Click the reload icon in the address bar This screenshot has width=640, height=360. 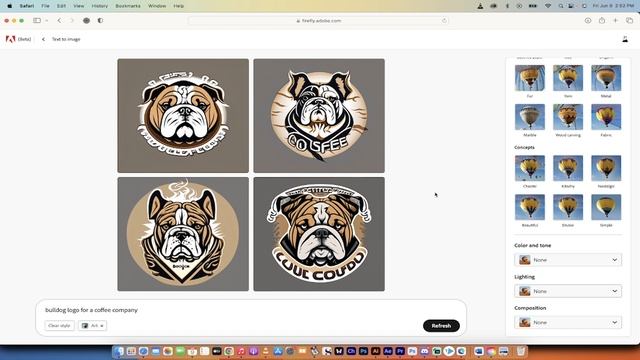(x=444, y=20)
